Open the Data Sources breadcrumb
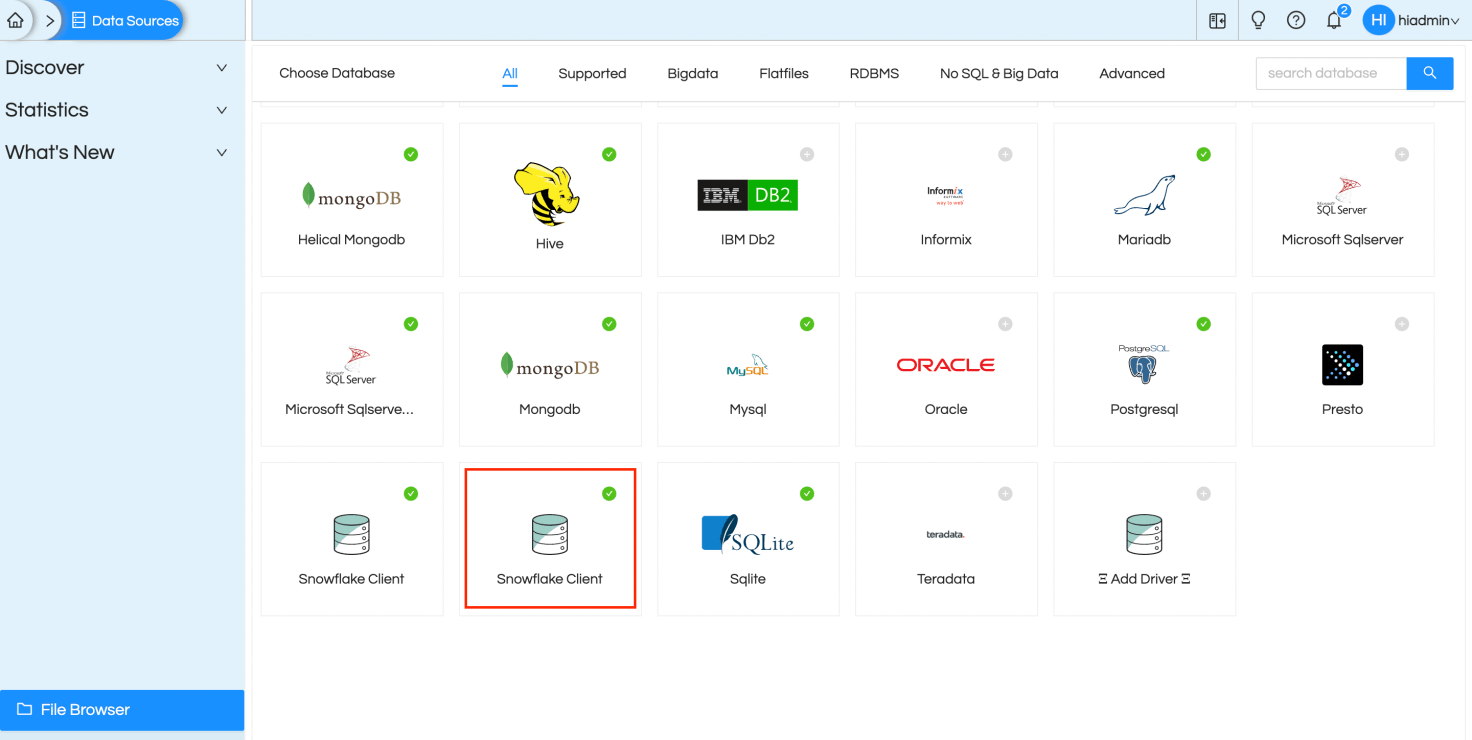The width and height of the screenshot is (1472, 740). pos(125,20)
